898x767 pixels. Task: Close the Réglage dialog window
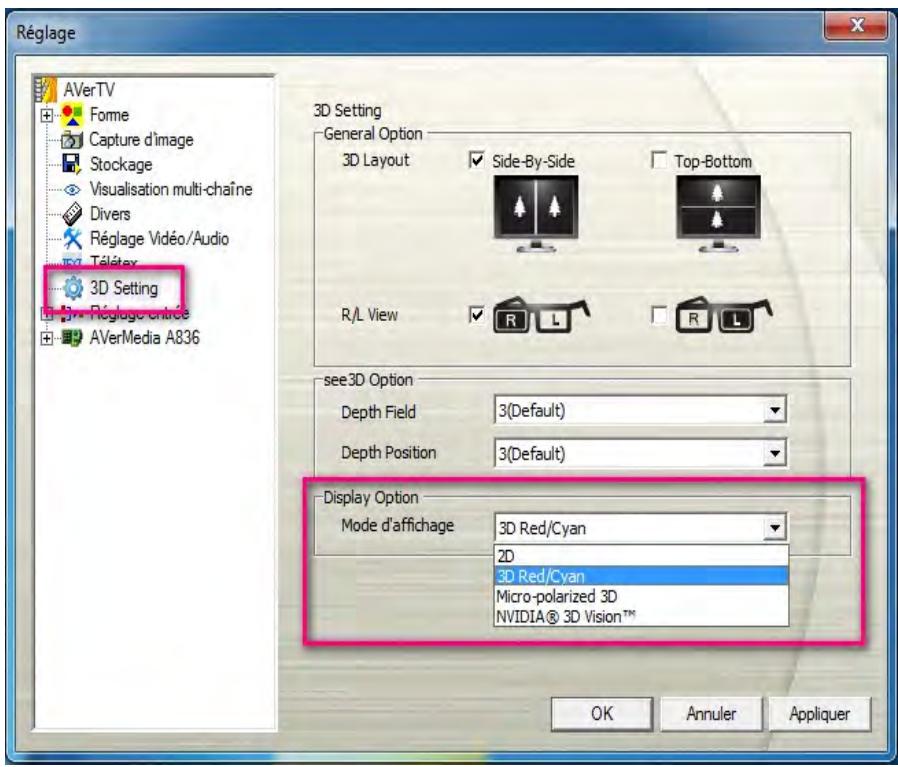pyautogui.click(x=856, y=26)
